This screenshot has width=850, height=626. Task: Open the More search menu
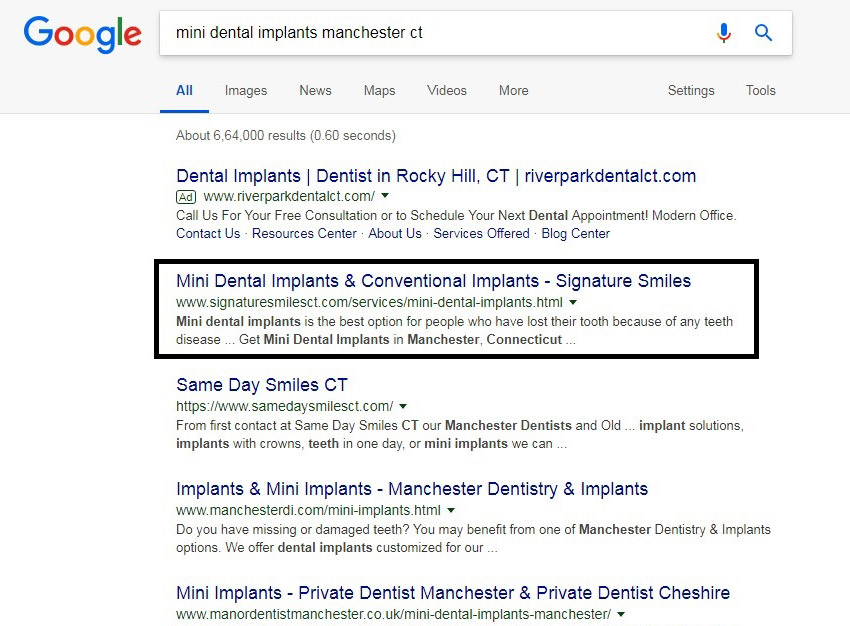point(513,91)
